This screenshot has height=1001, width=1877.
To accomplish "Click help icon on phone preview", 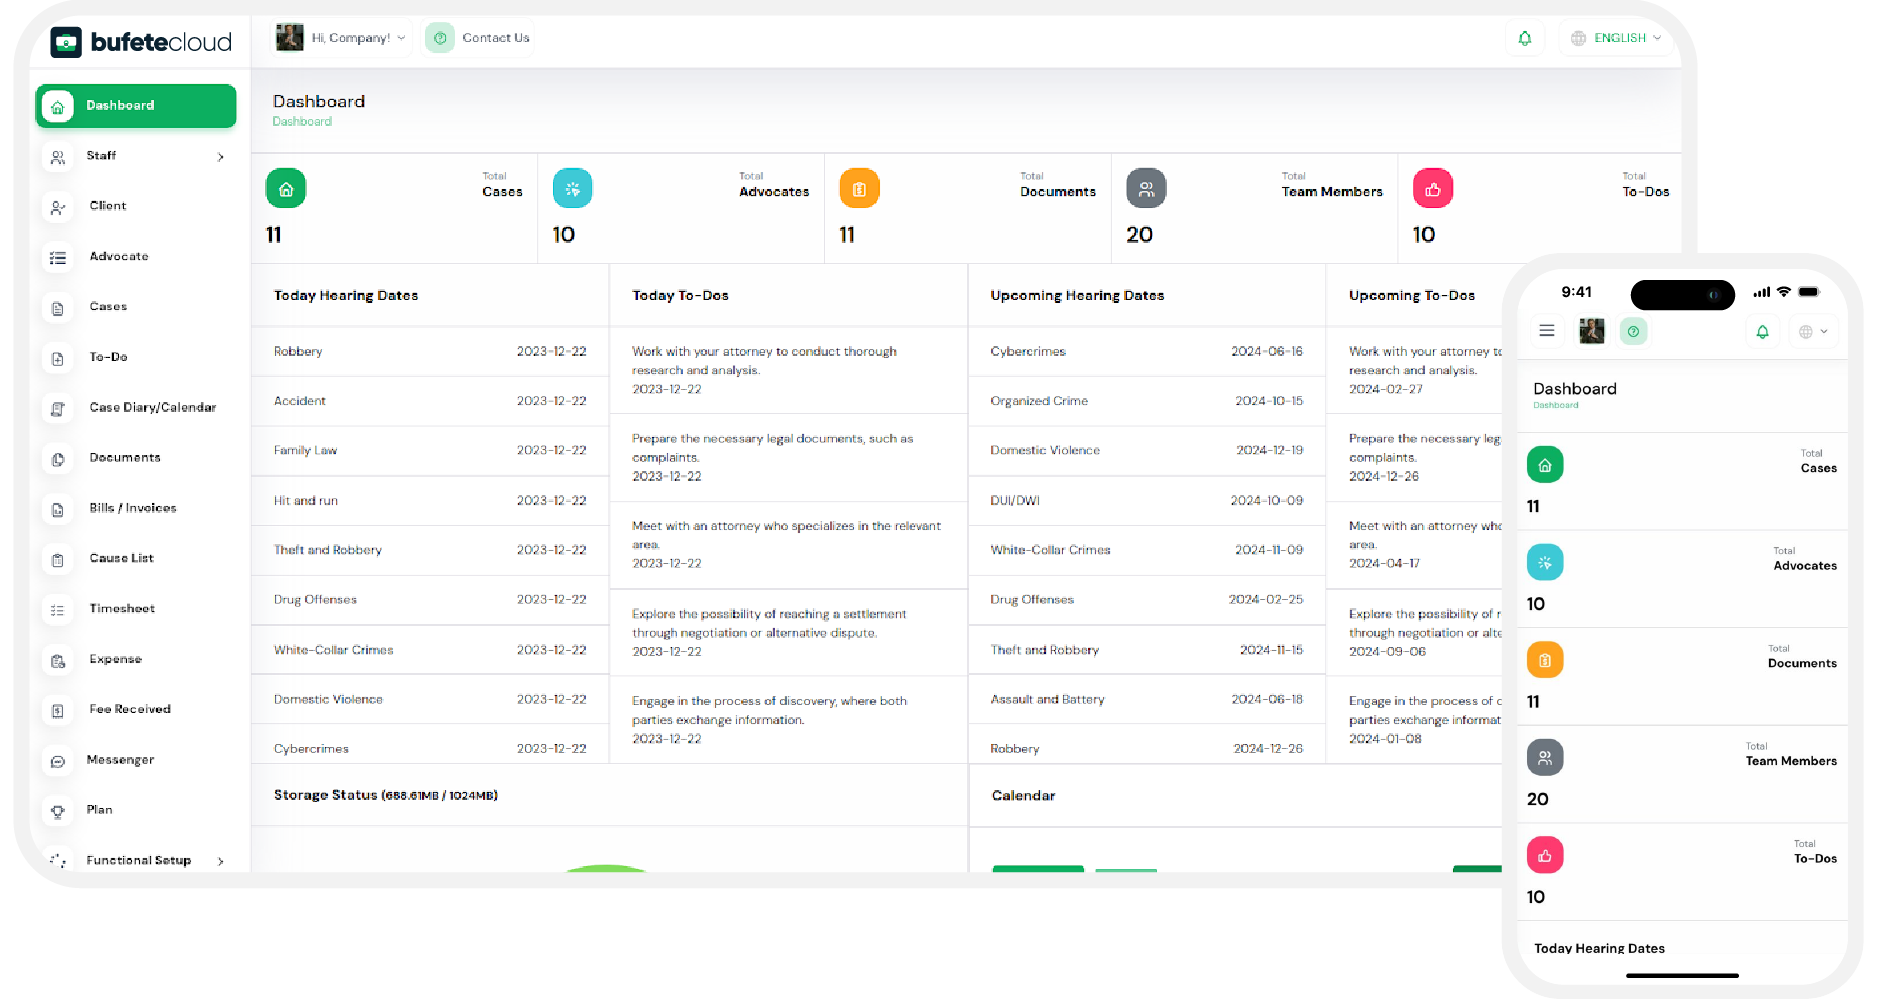I will click(1633, 331).
